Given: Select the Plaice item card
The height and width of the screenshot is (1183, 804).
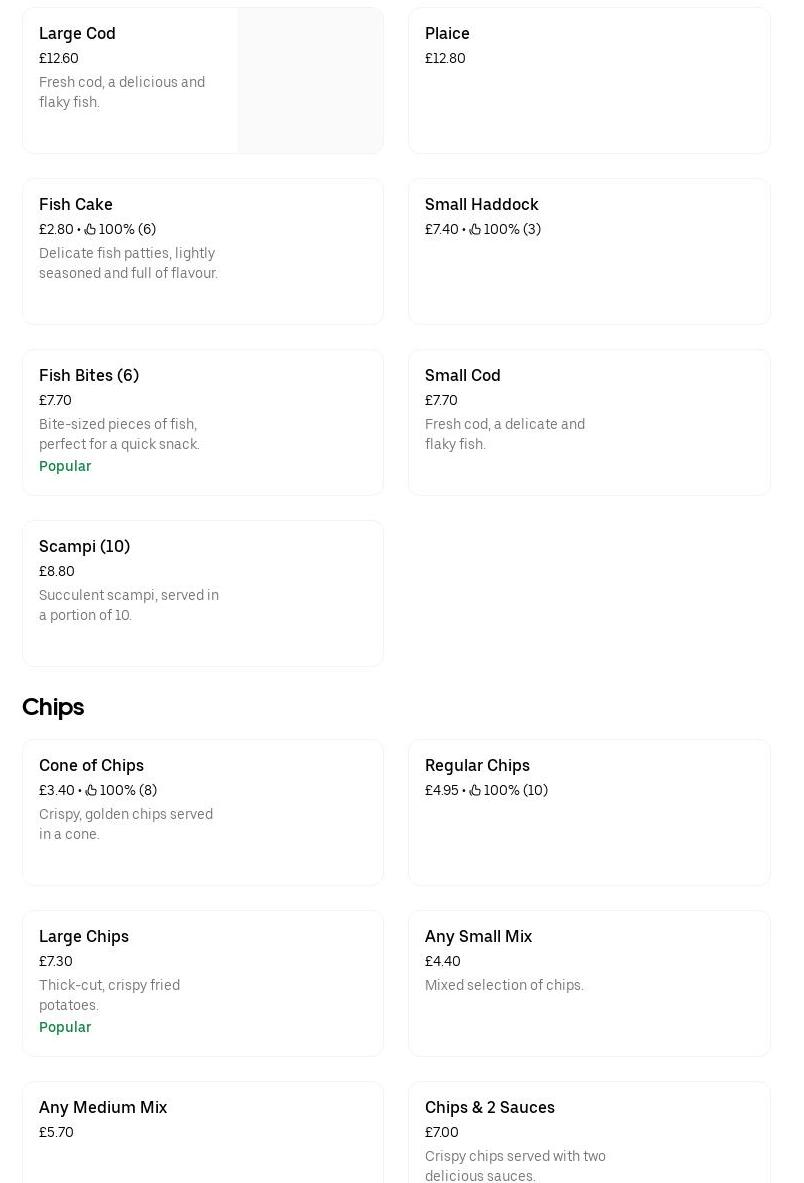Looking at the screenshot, I should 589,80.
